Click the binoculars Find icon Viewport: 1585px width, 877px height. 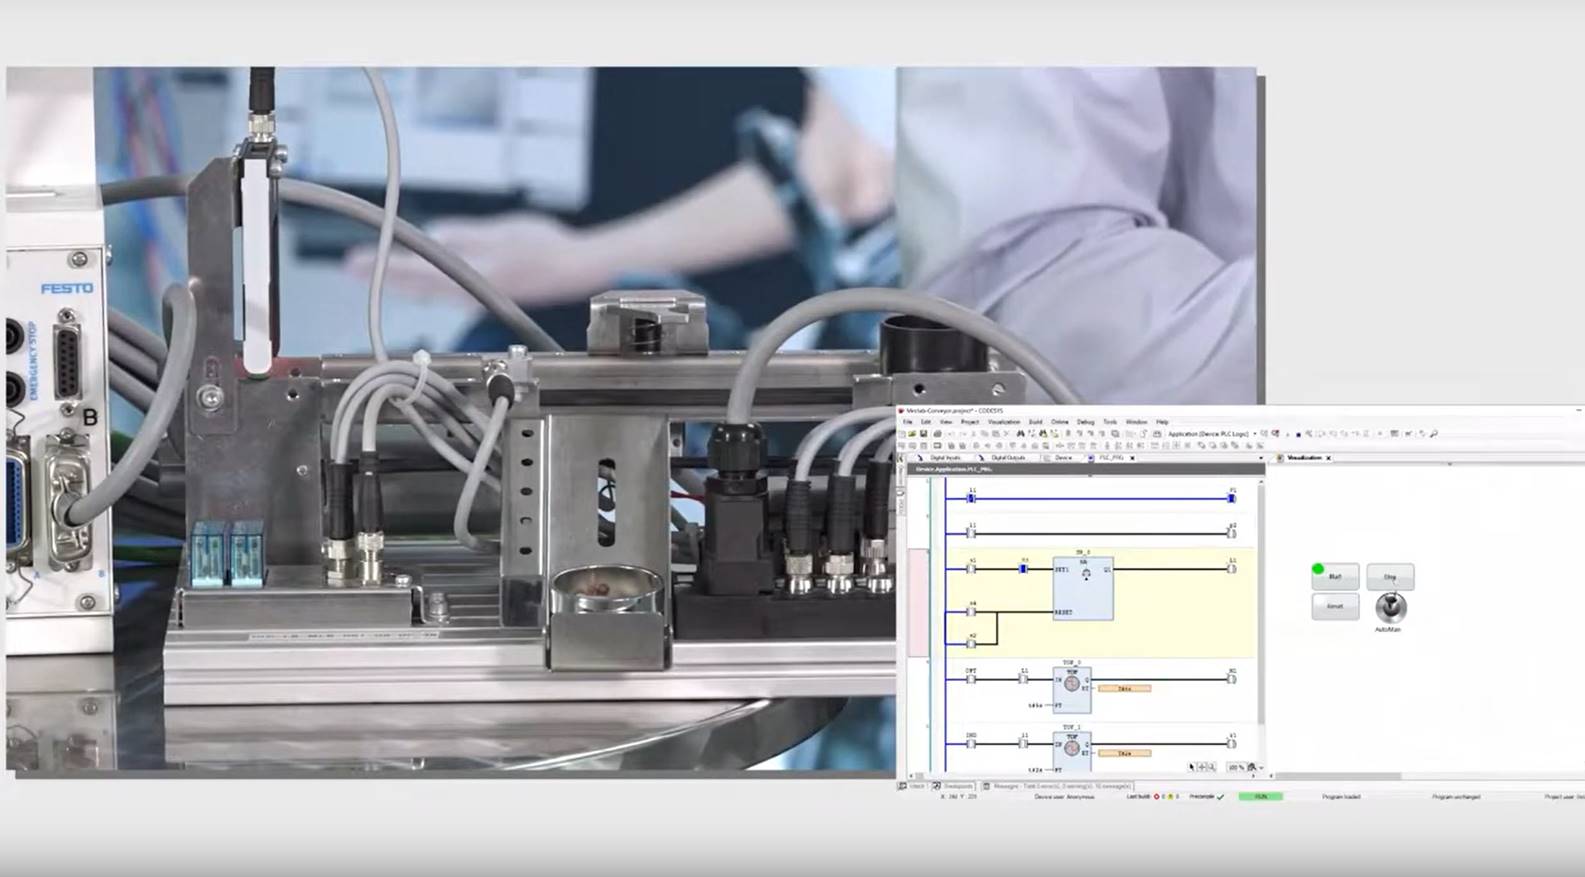pos(1020,434)
